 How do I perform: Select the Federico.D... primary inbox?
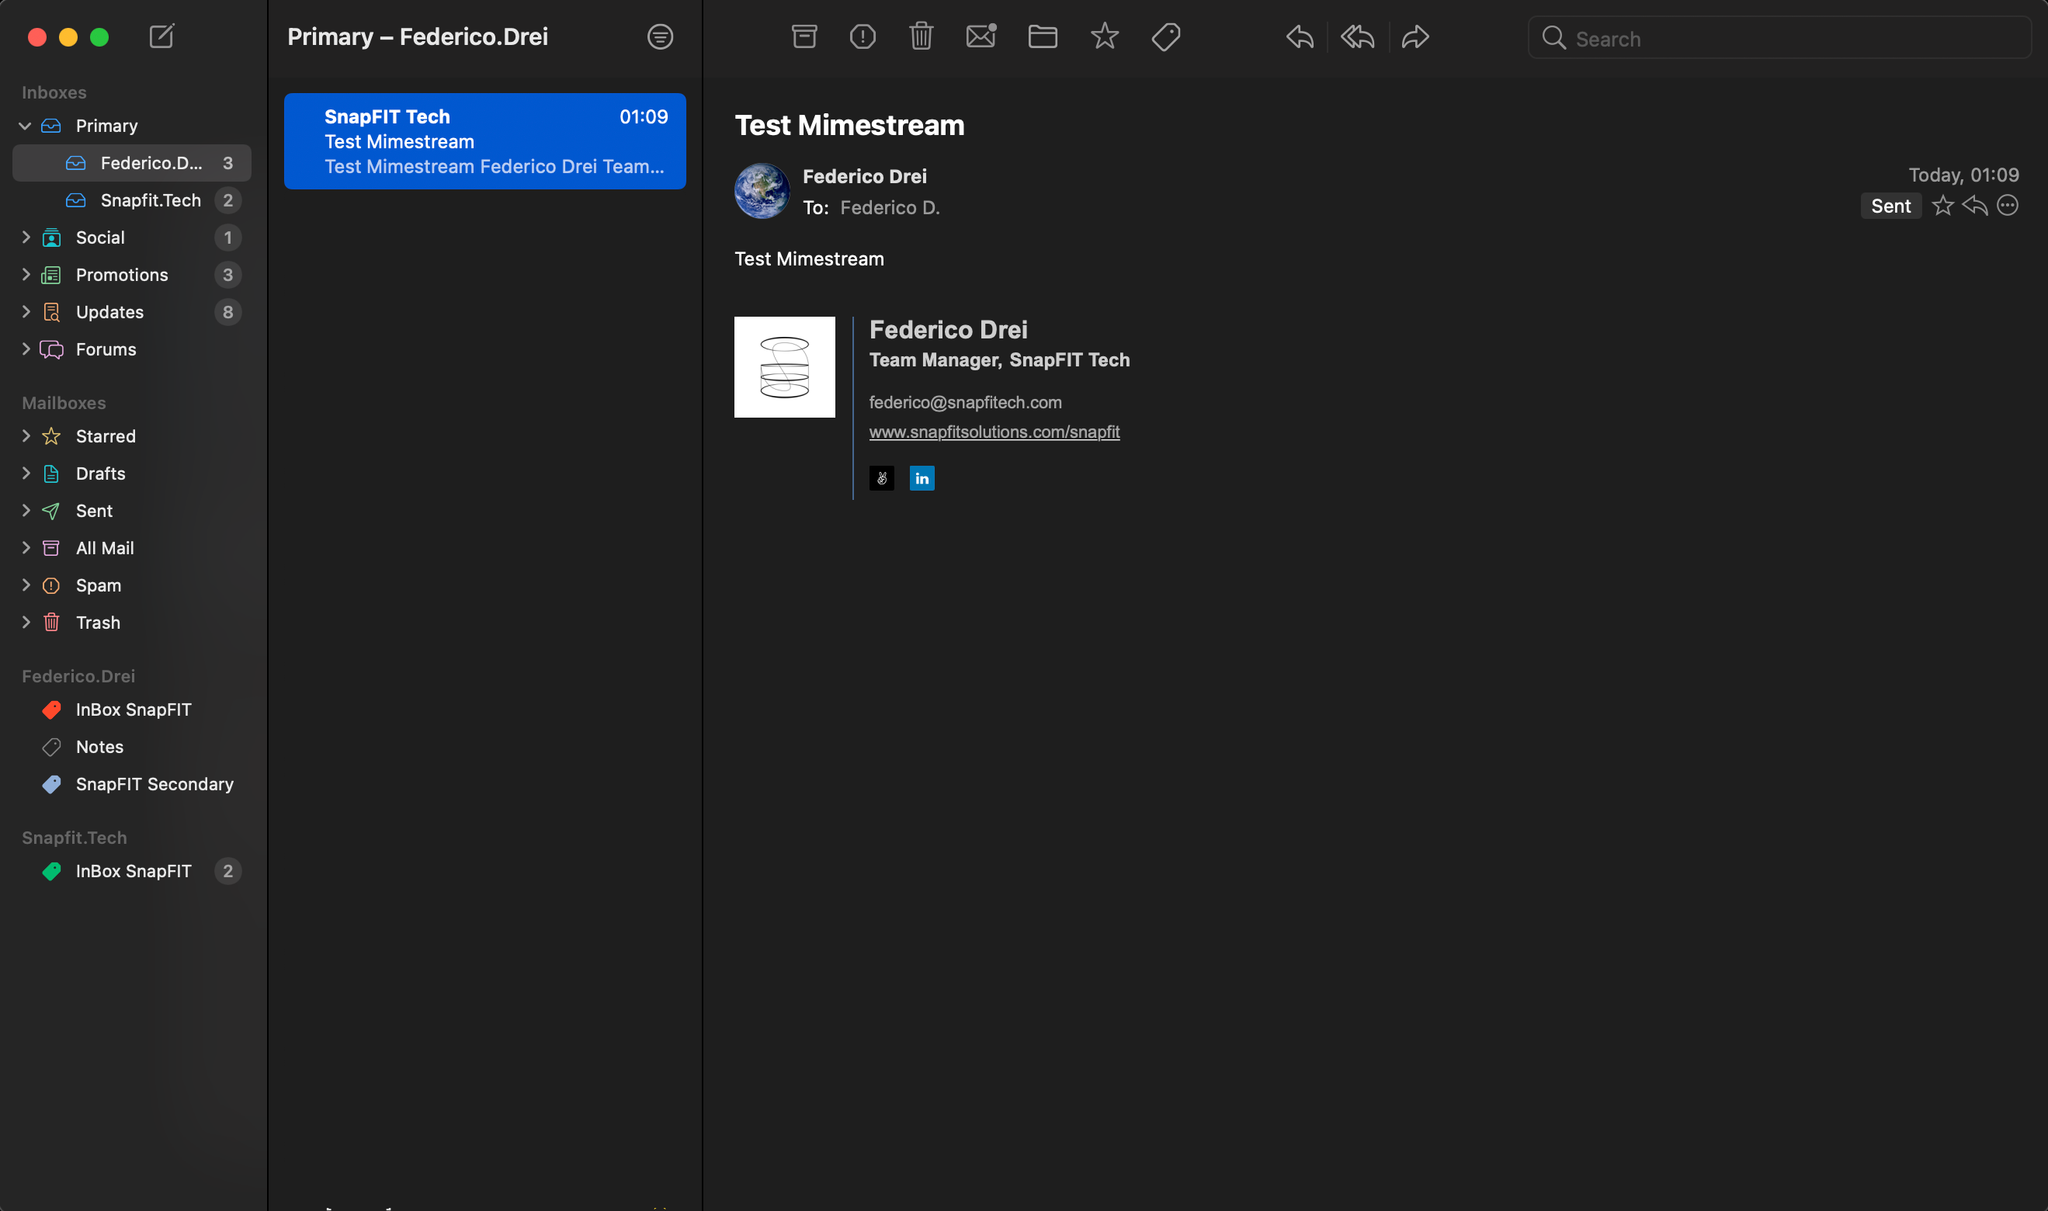(132, 163)
